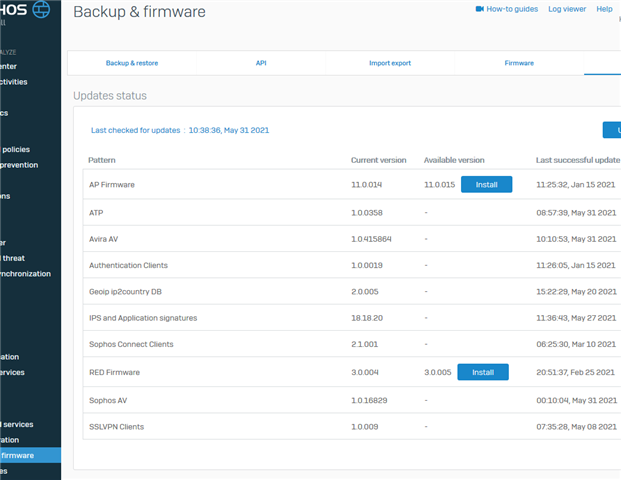Open the Log viewer link
621x480 pixels.
point(567,9)
